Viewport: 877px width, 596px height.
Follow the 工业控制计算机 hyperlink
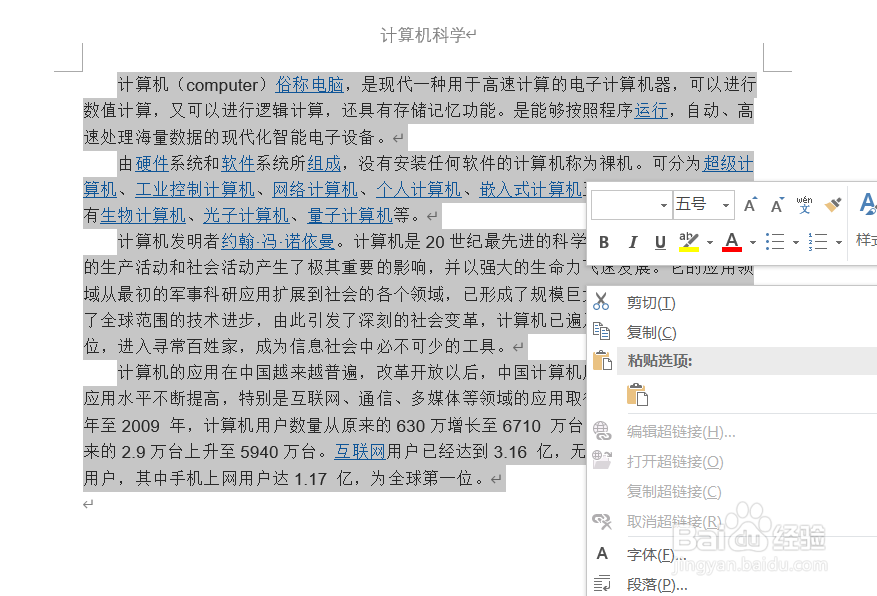coord(195,190)
